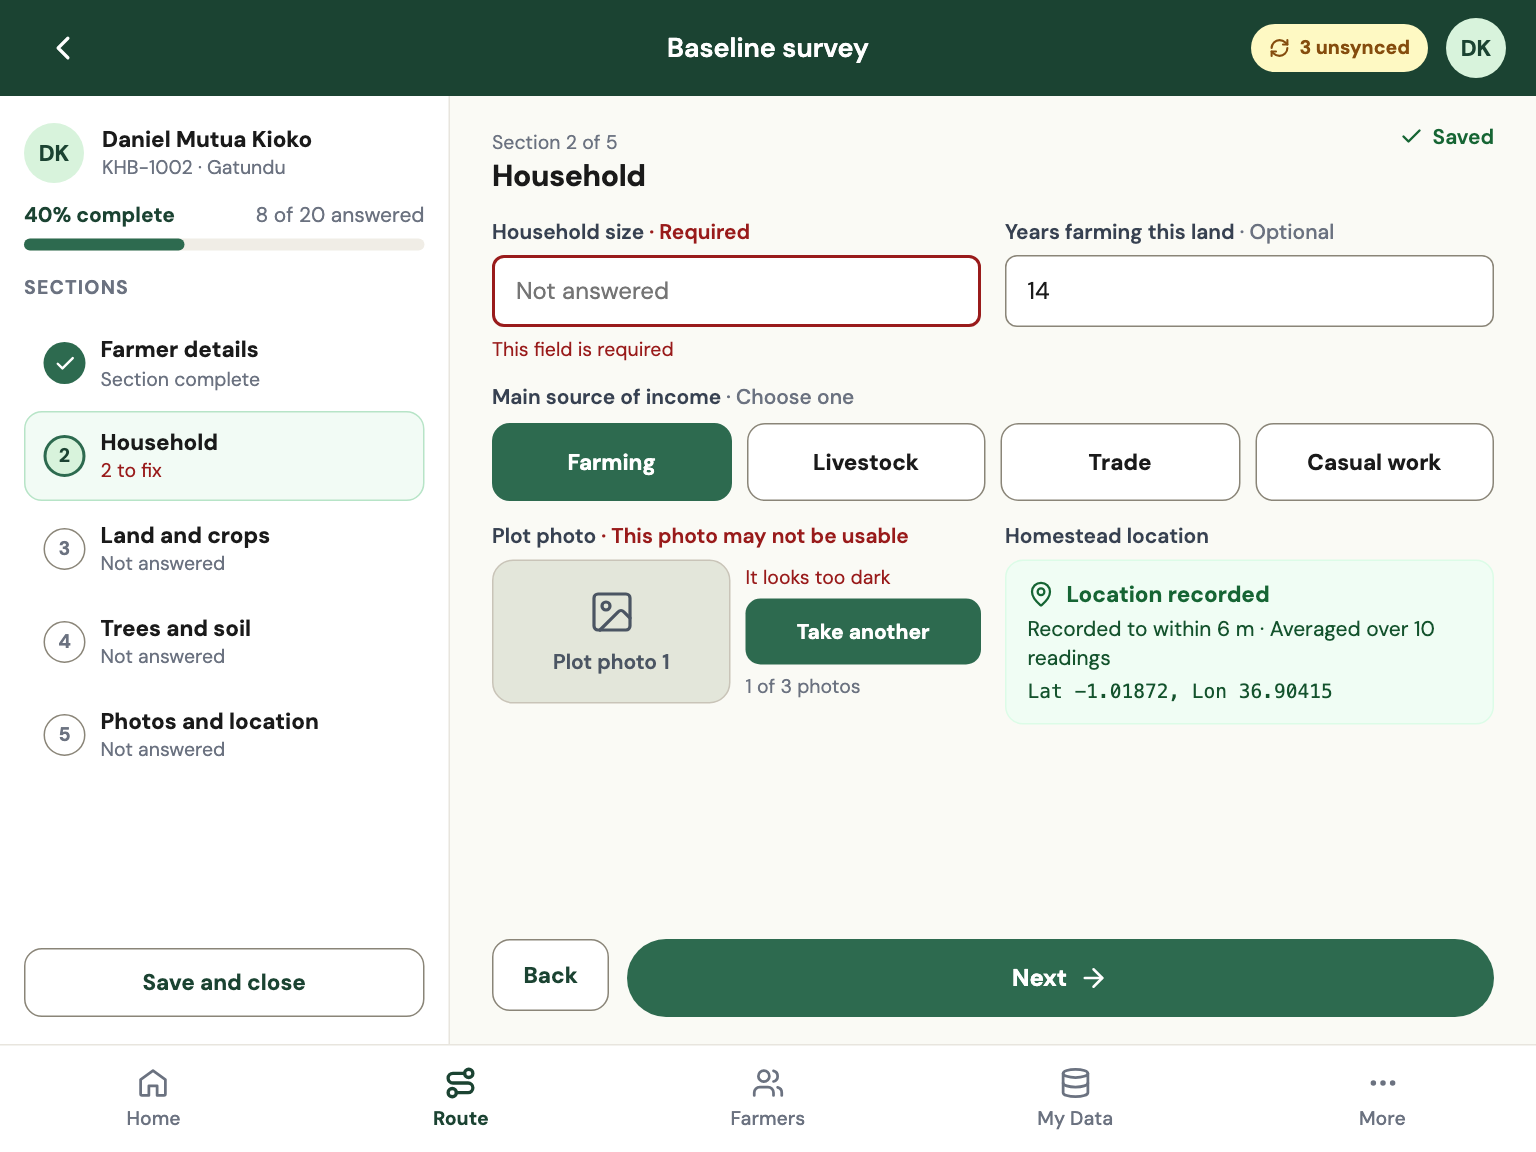Image resolution: width=1536 pixels, height=1152 pixels.
Task: Open the More options dots
Action: [x=1382, y=1083]
